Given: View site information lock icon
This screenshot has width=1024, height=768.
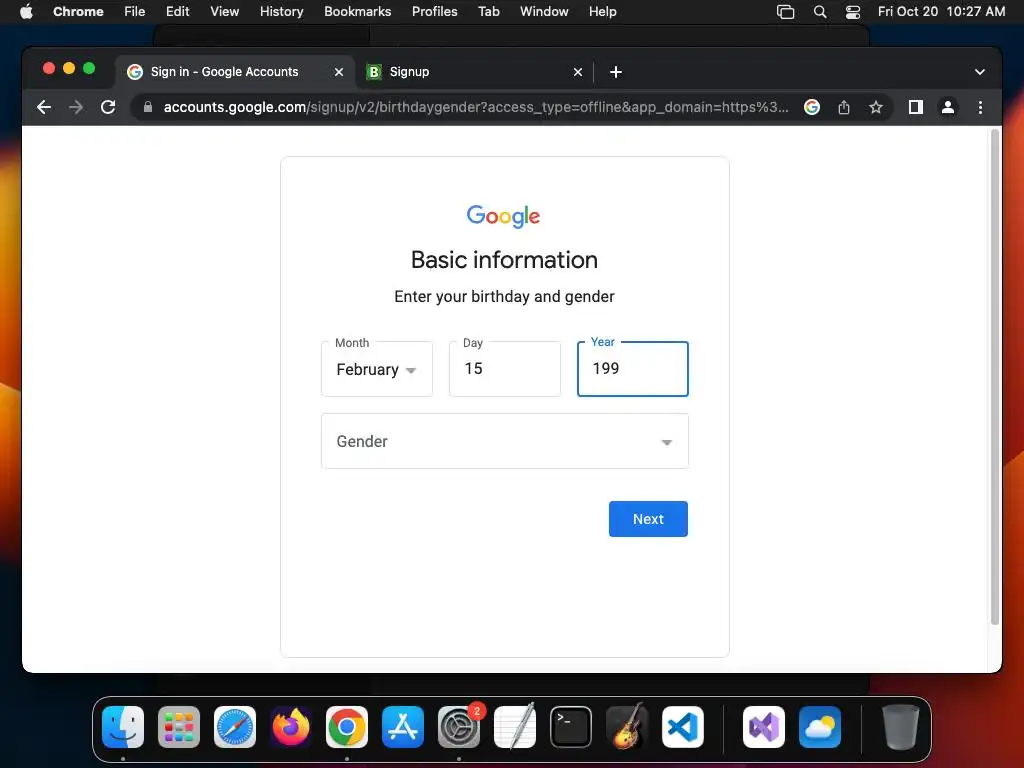Looking at the screenshot, I should pos(148,107).
